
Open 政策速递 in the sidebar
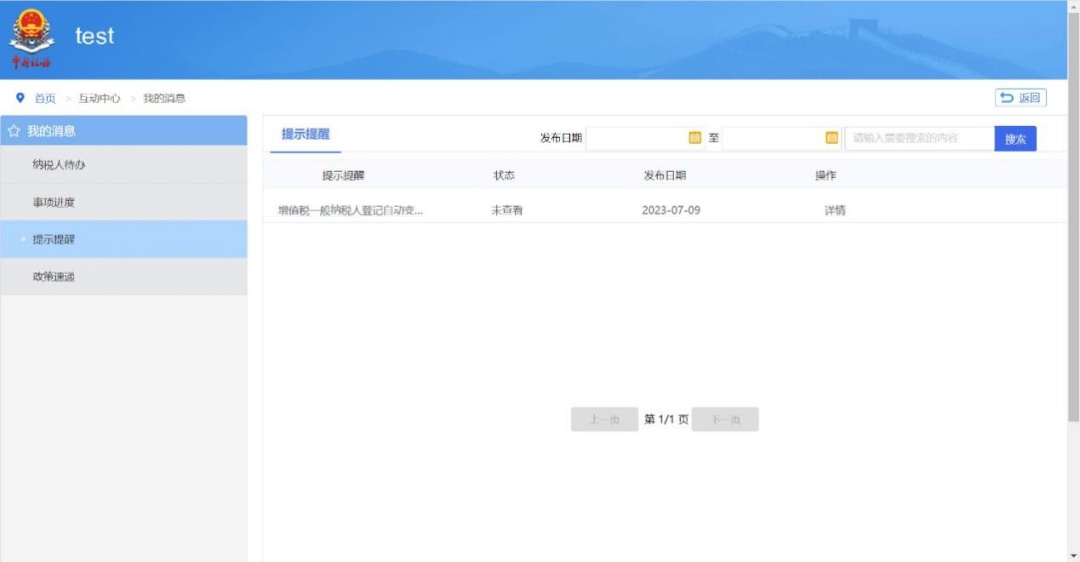(54, 276)
